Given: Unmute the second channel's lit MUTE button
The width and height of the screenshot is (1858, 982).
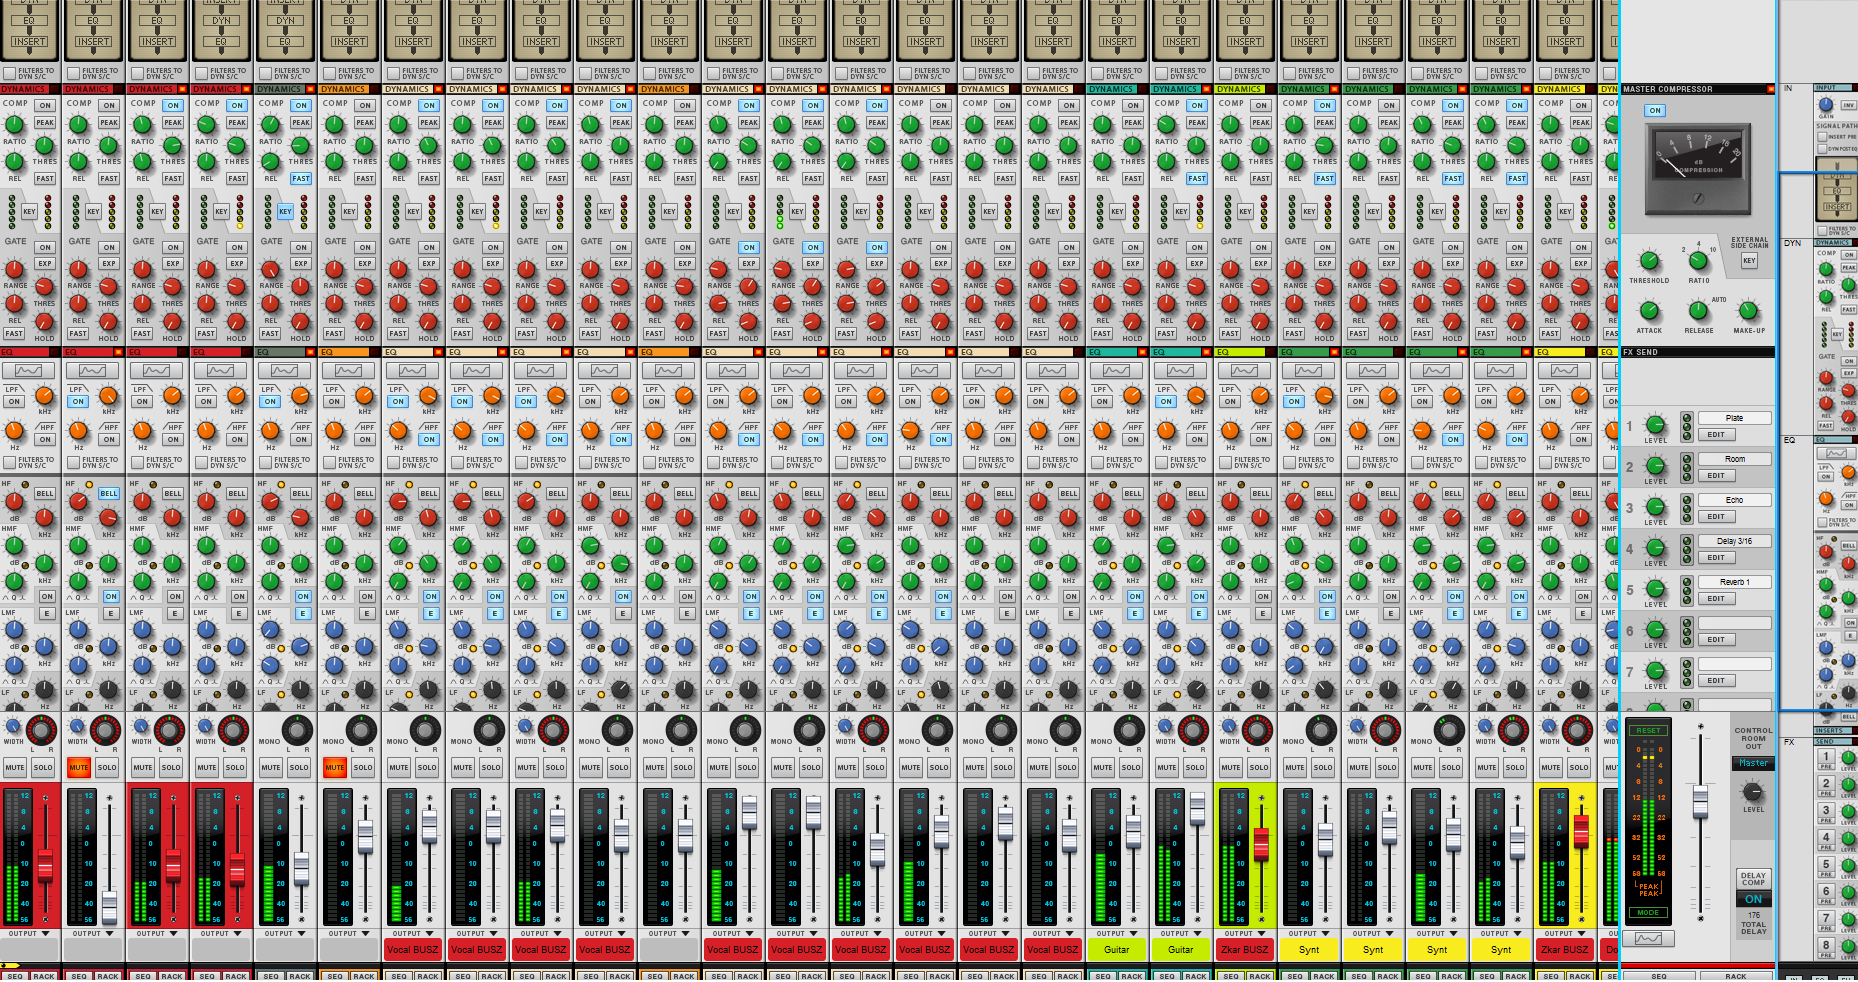Looking at the screenshot, I should tap(78, 767).
